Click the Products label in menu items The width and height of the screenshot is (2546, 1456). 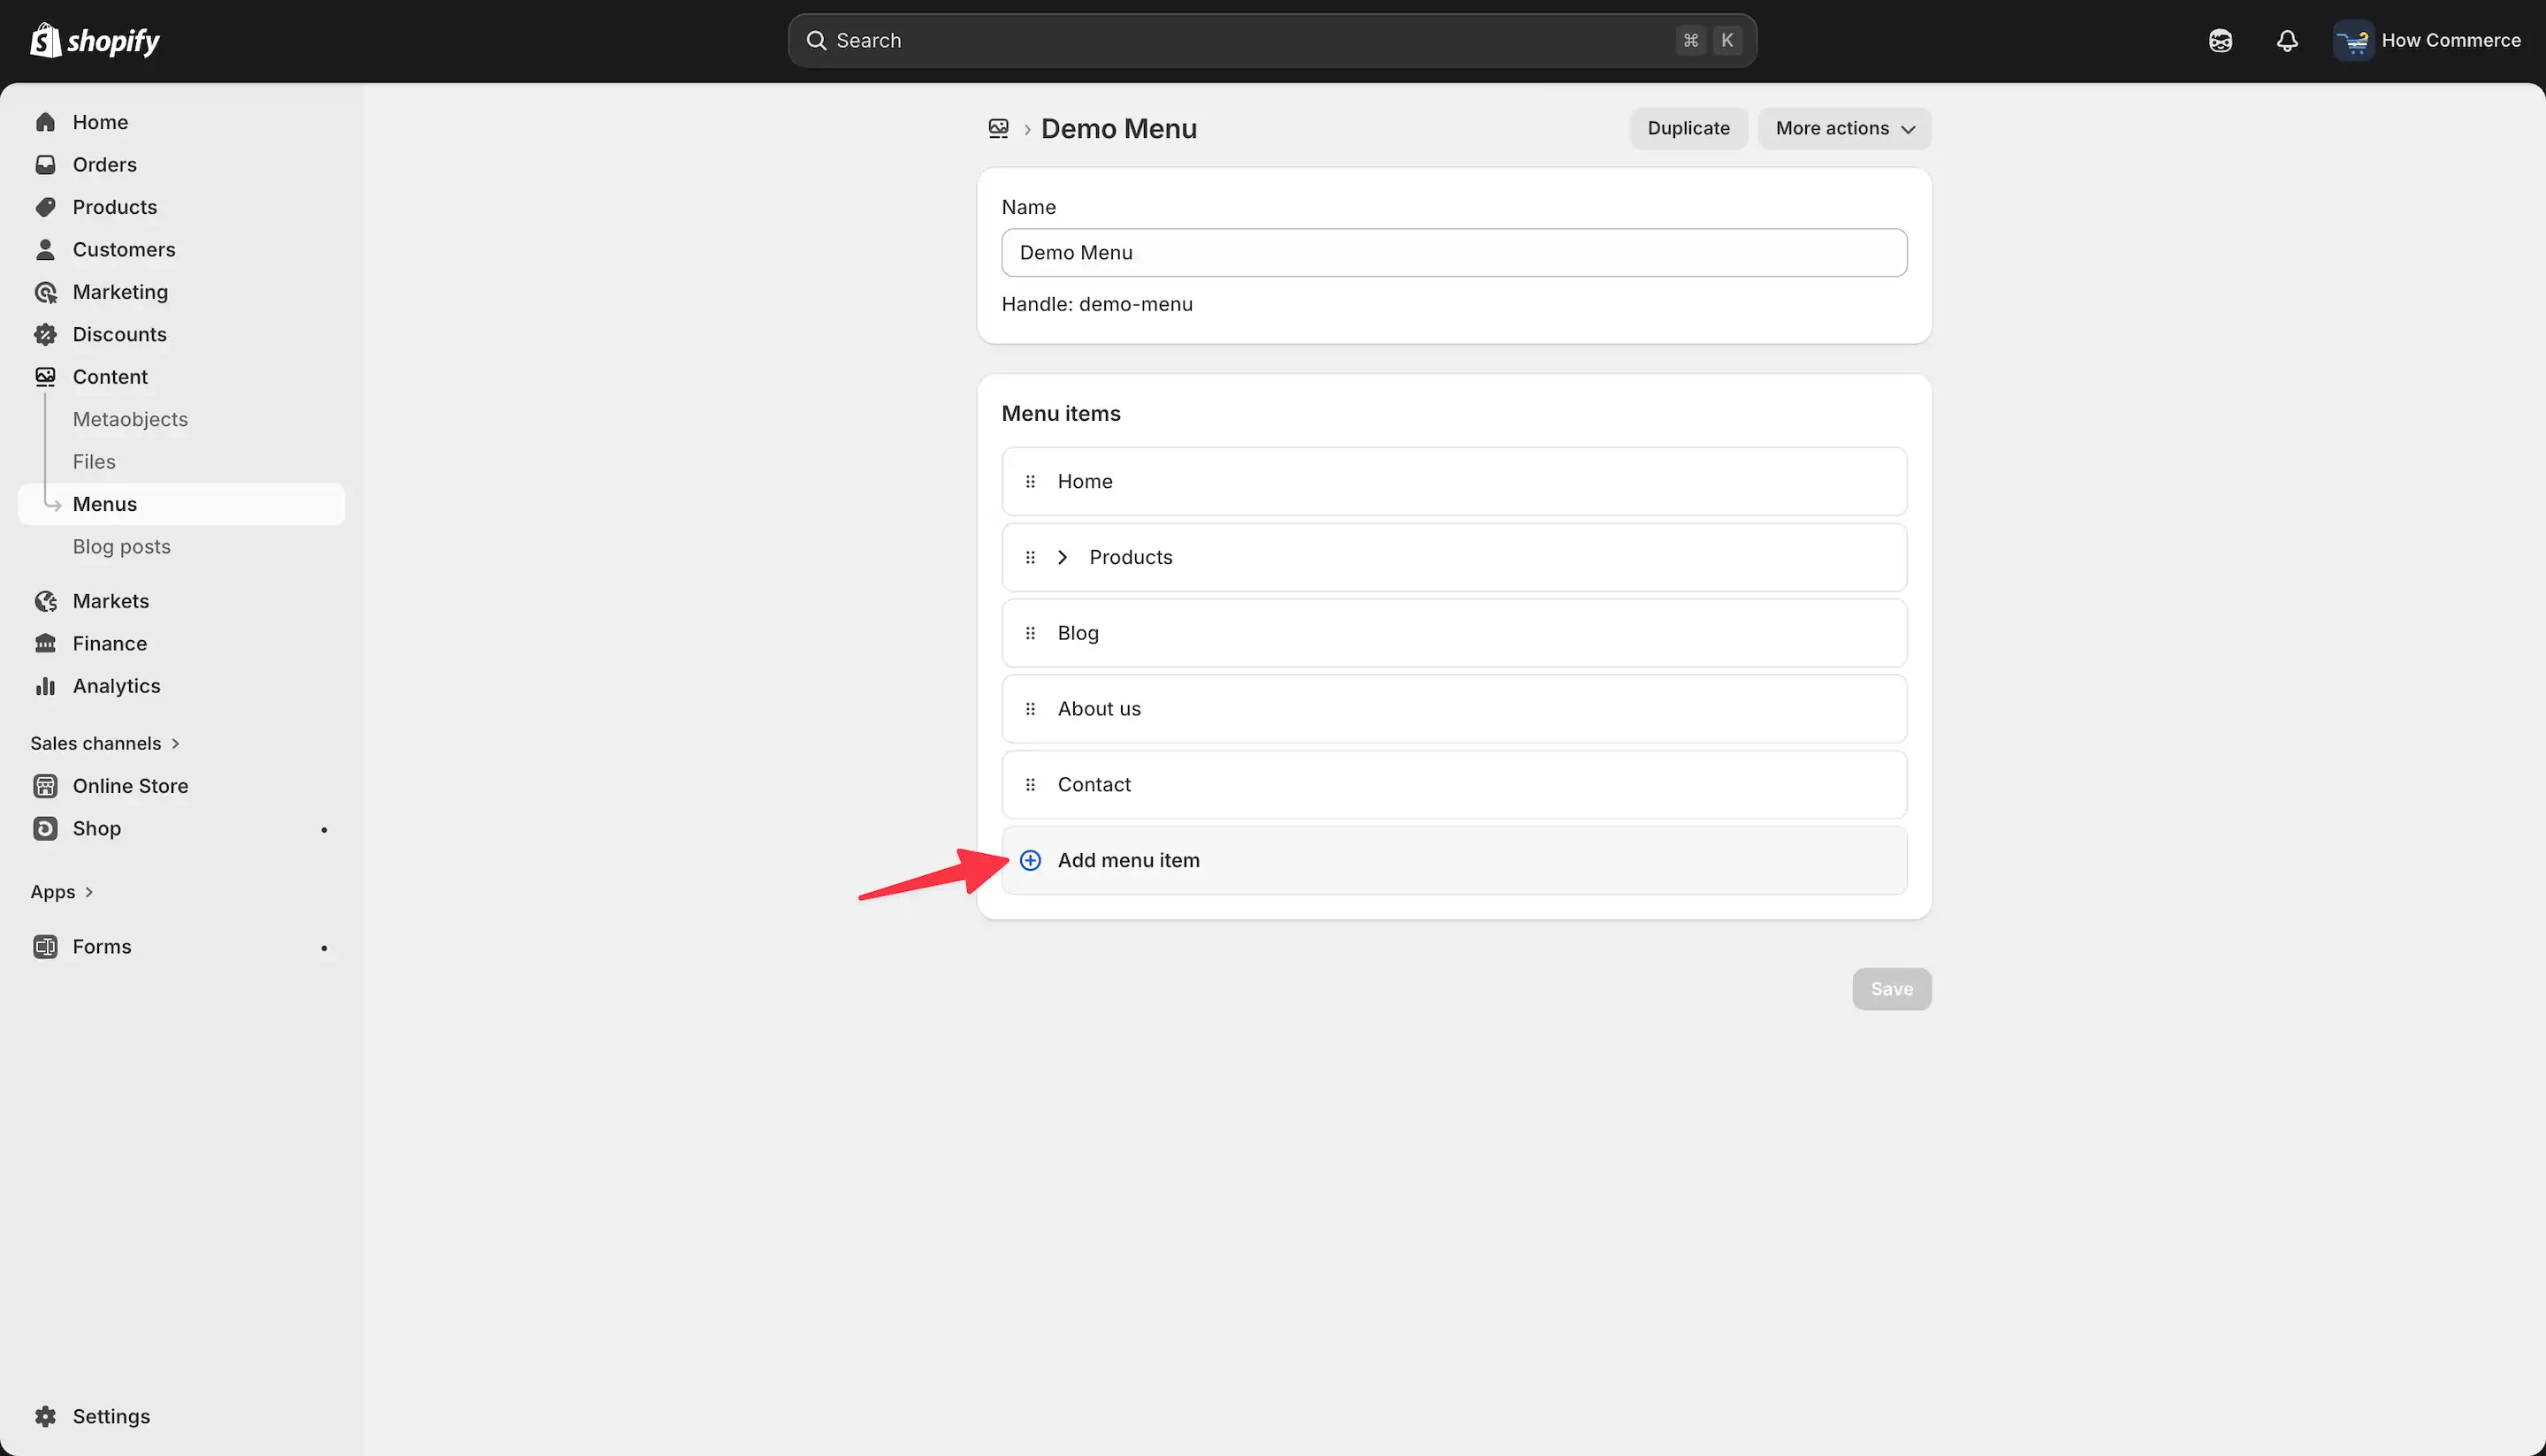1131,557
